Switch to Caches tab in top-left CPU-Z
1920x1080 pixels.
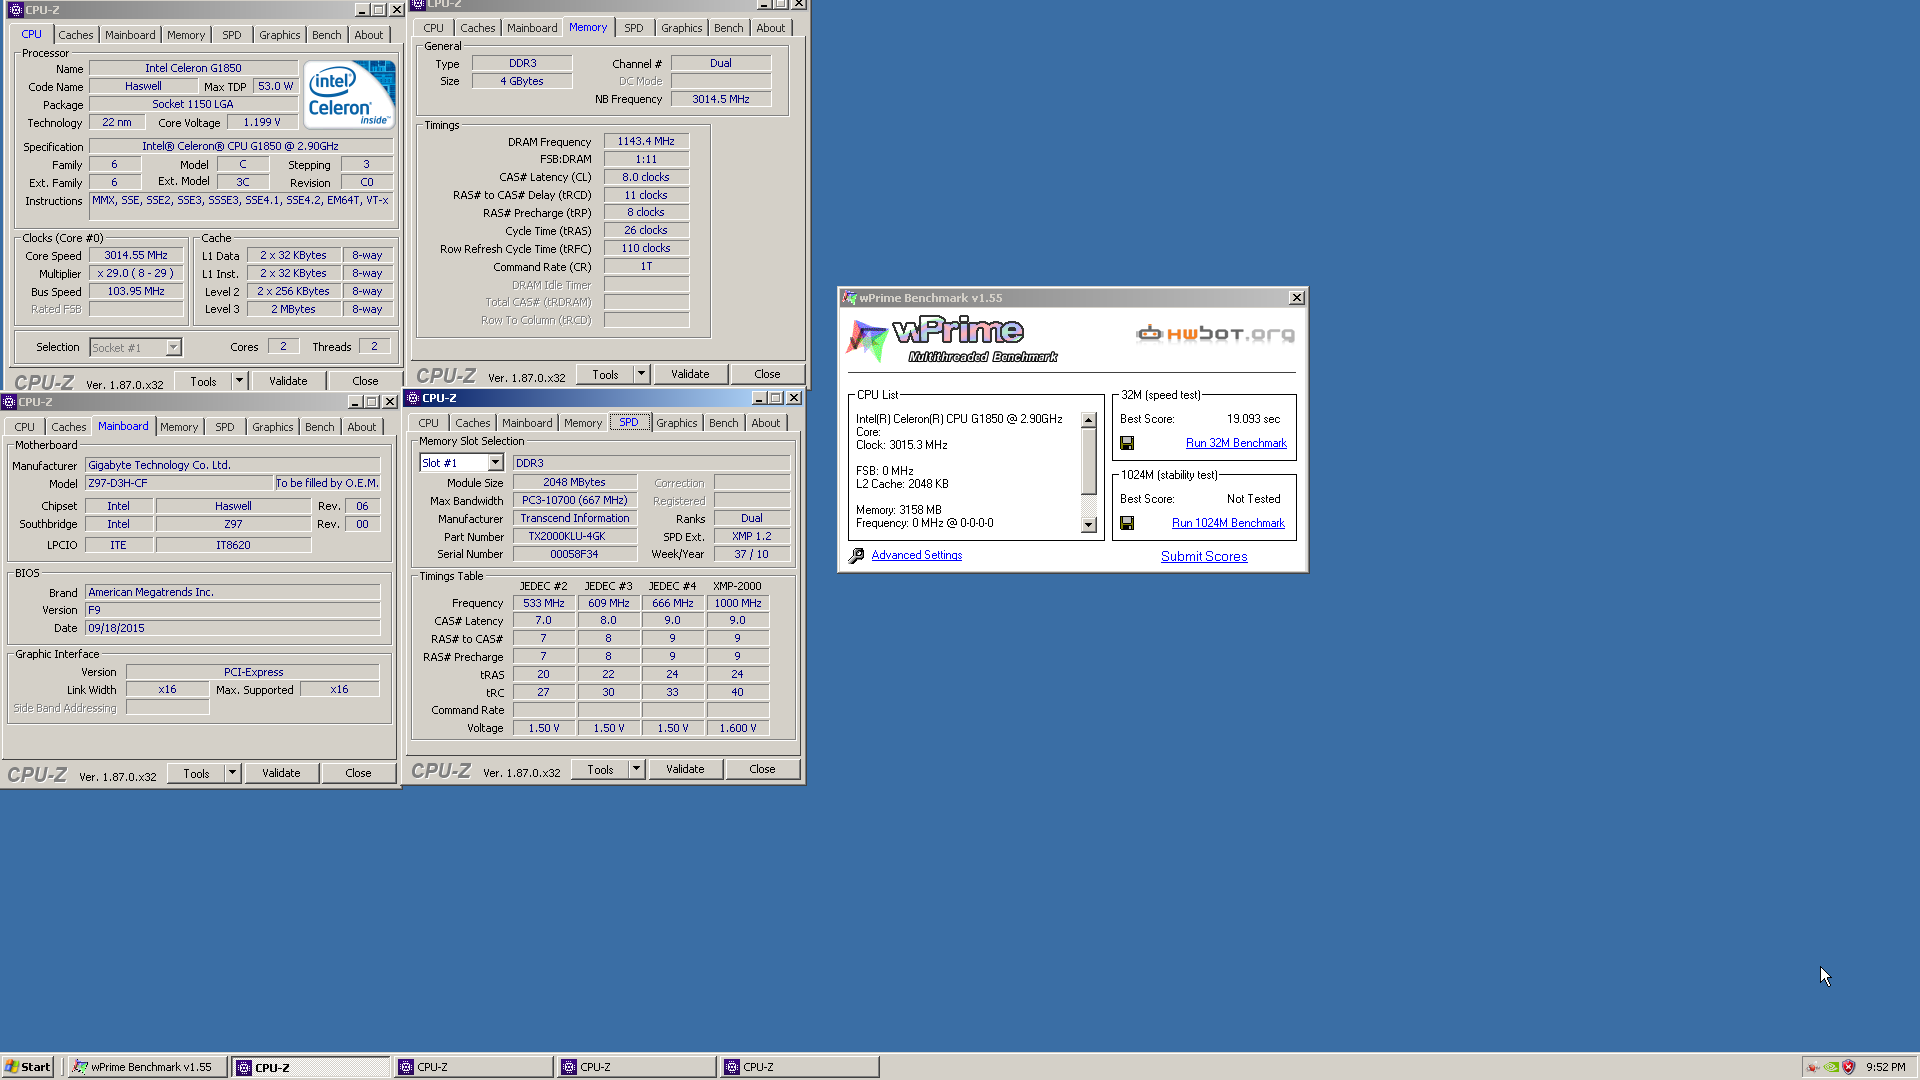coord(75,35)
